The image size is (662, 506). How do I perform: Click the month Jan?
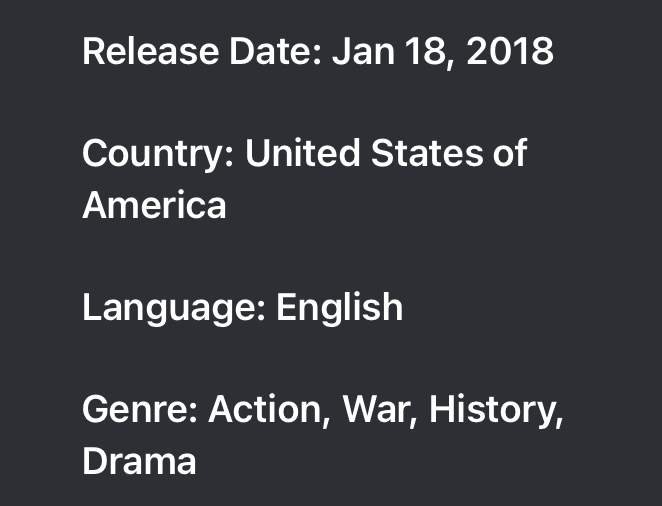pos(364,51)
